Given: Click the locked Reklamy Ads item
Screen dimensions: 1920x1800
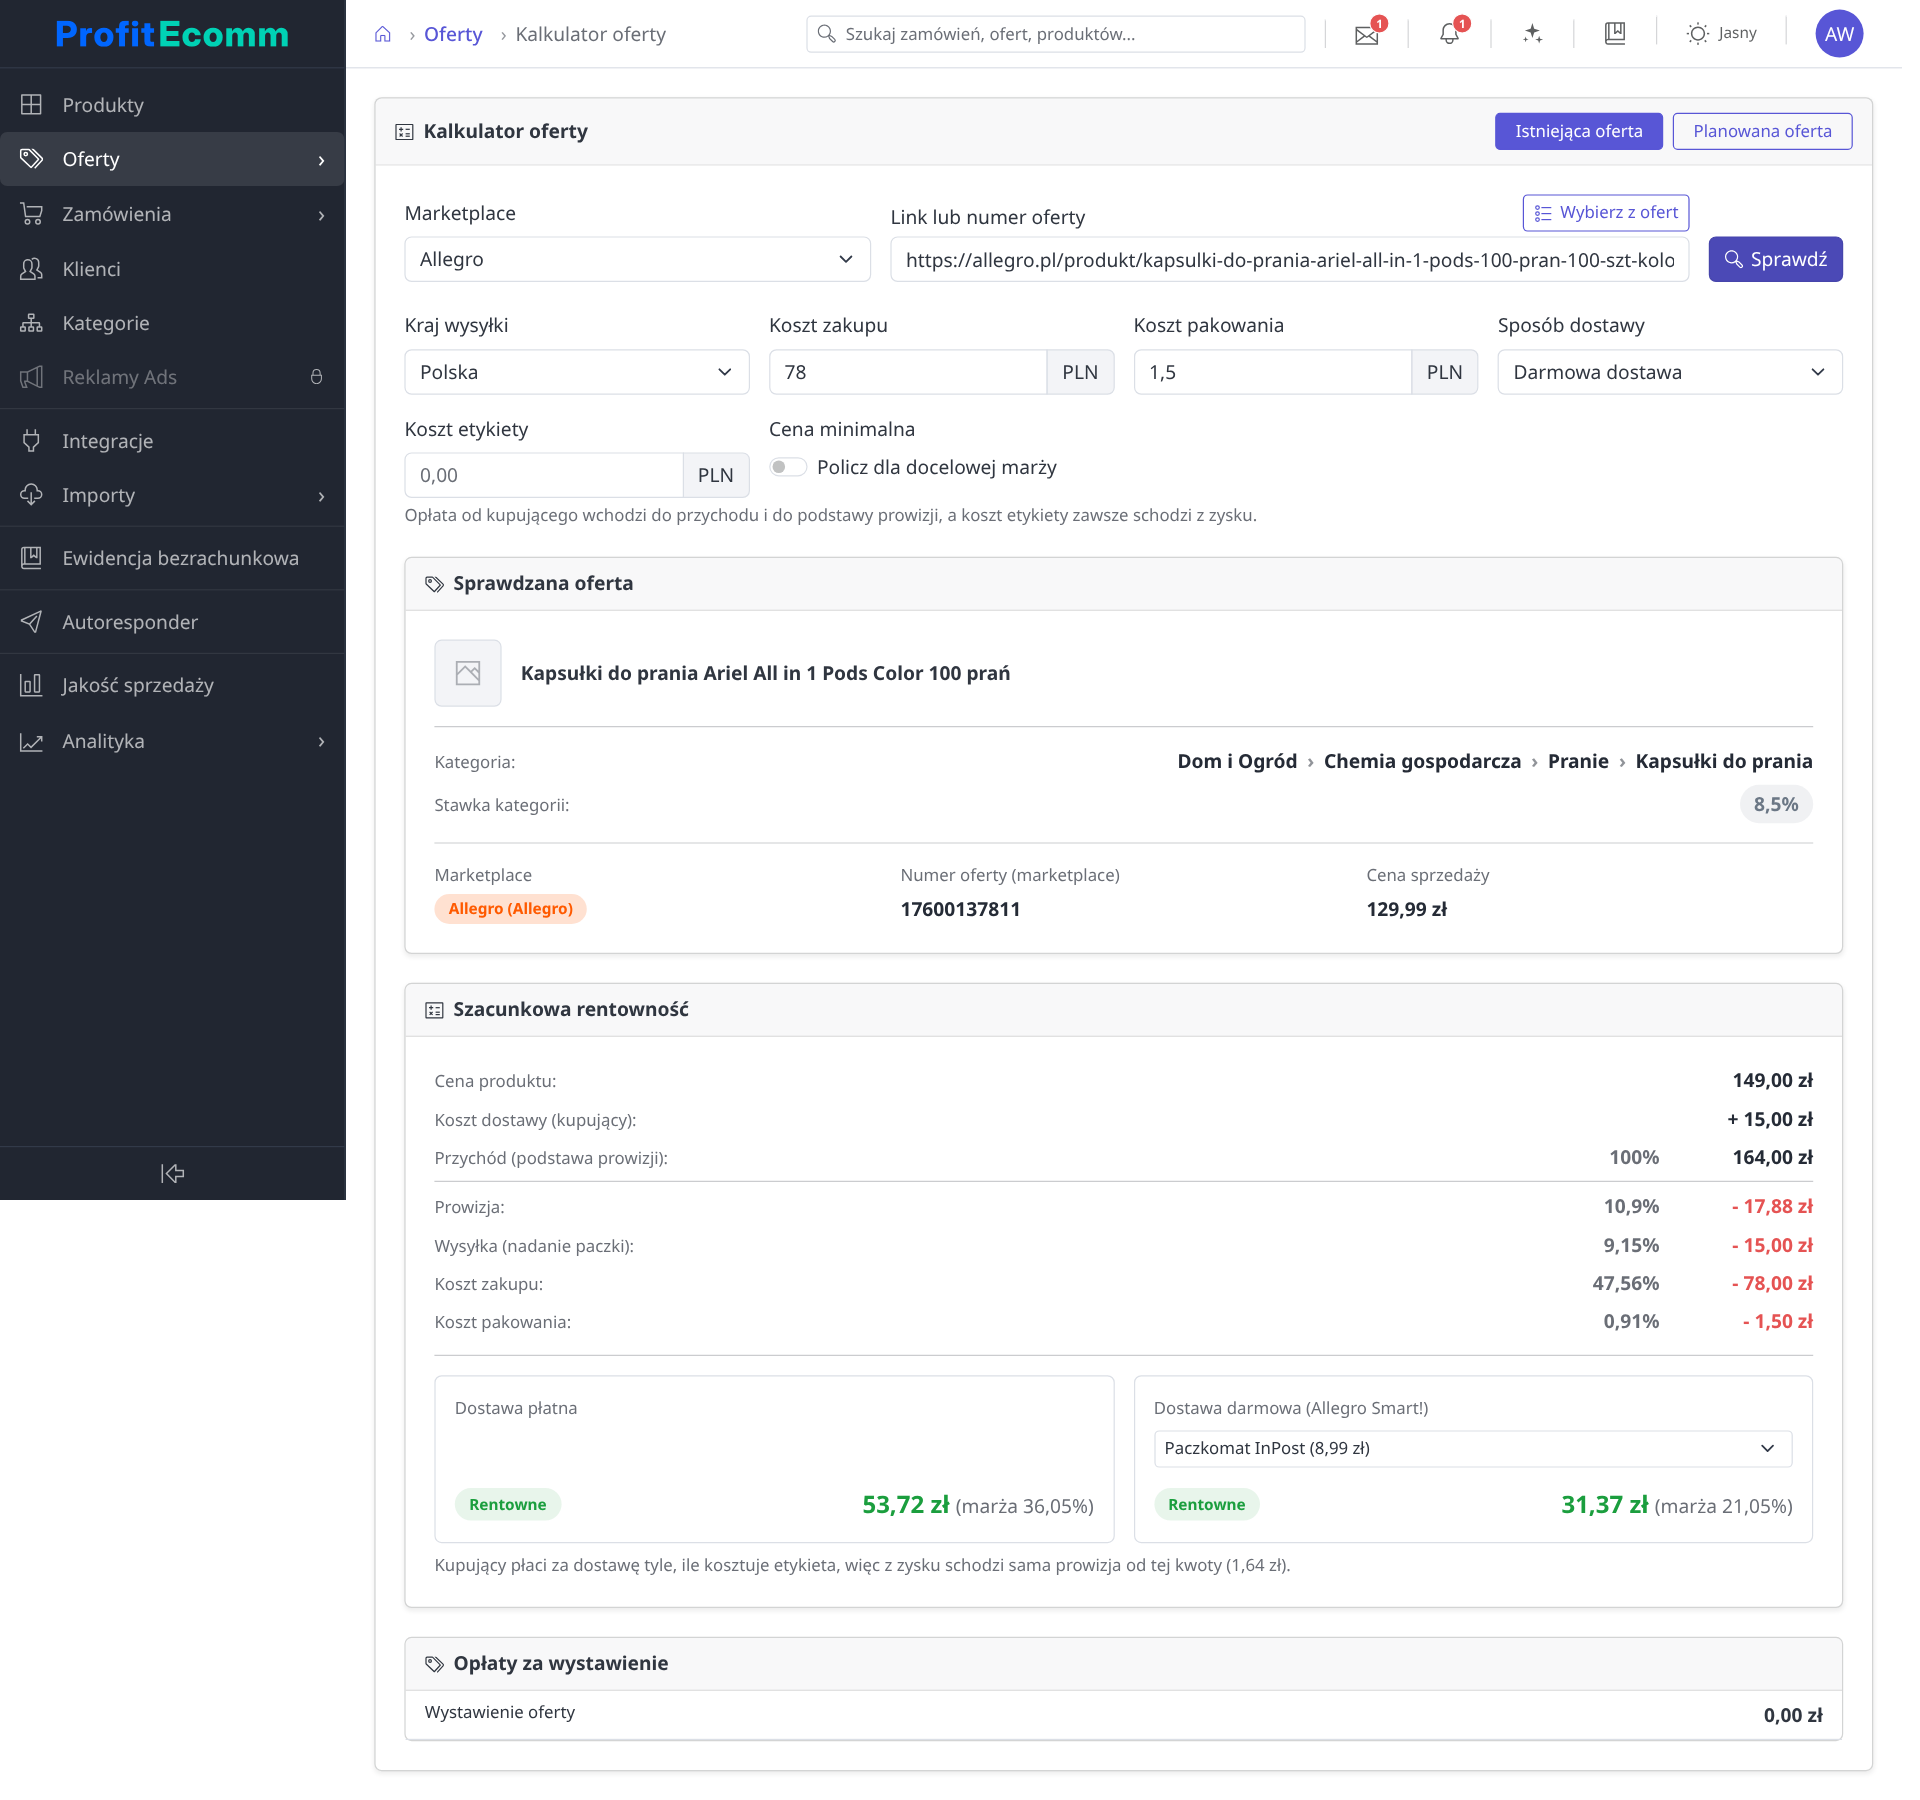Looking at the screenshot, I should (172, 377).
